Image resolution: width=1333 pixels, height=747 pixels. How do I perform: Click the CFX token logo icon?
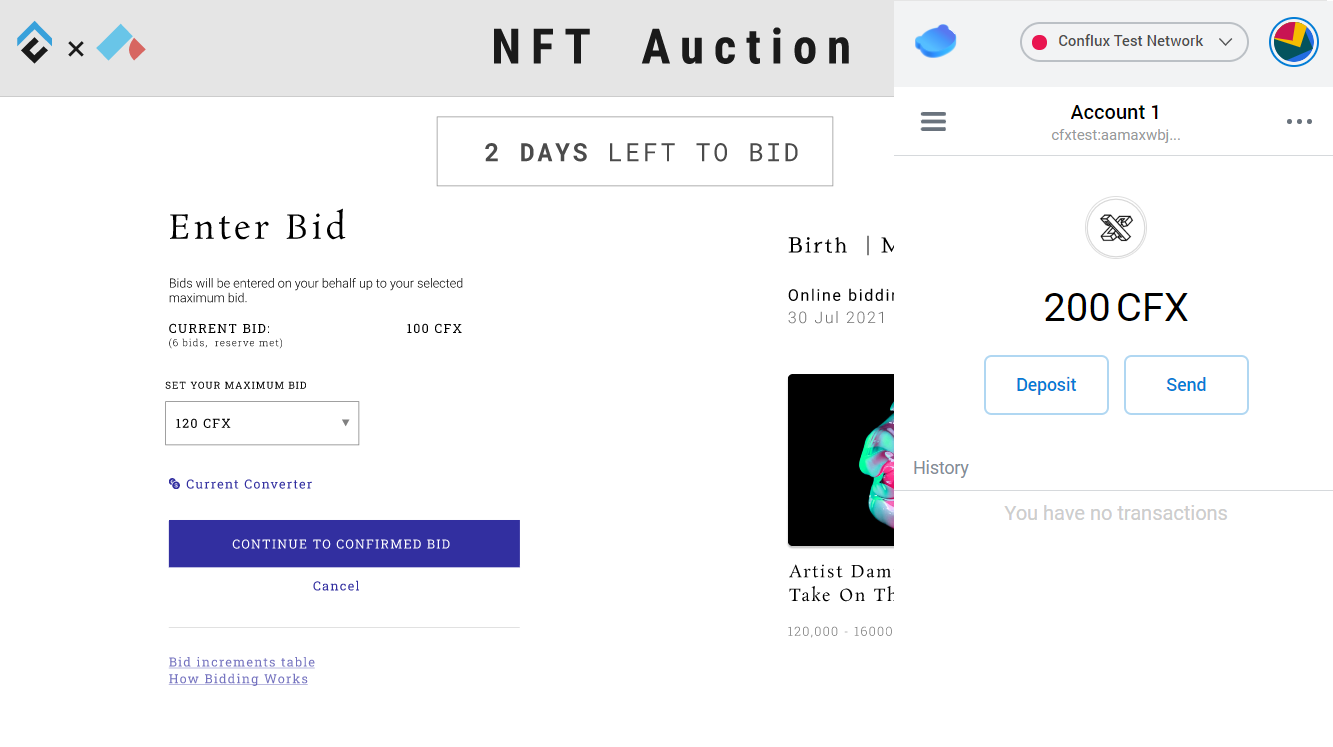coord(1116,228)
